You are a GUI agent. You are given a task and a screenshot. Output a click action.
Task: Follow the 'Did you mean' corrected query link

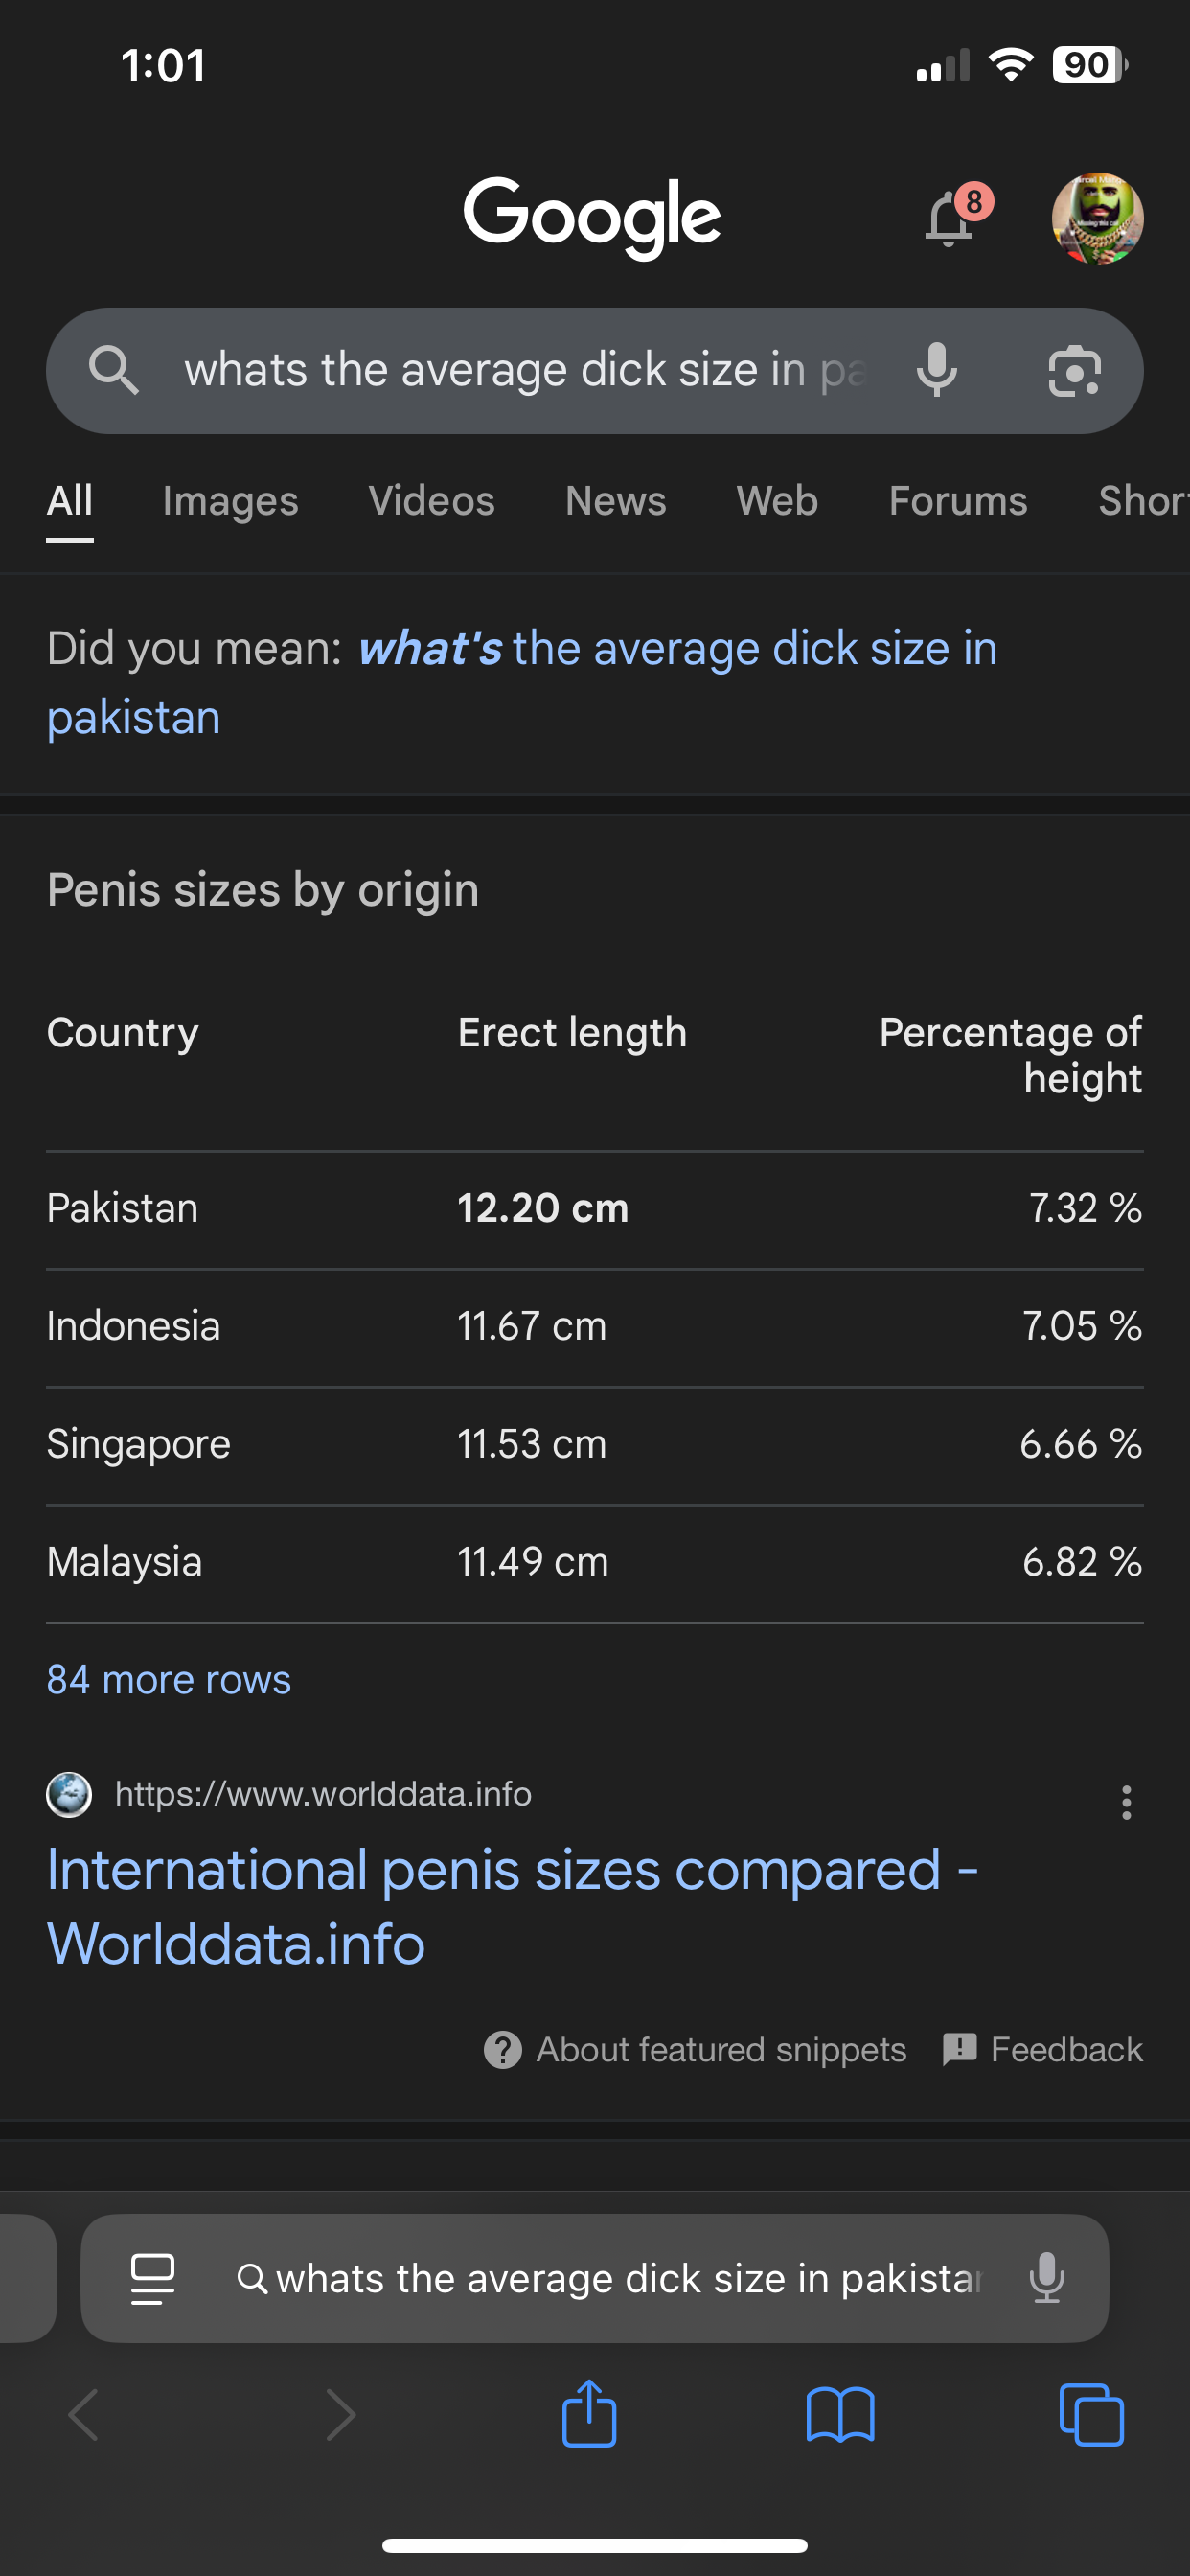522,683
